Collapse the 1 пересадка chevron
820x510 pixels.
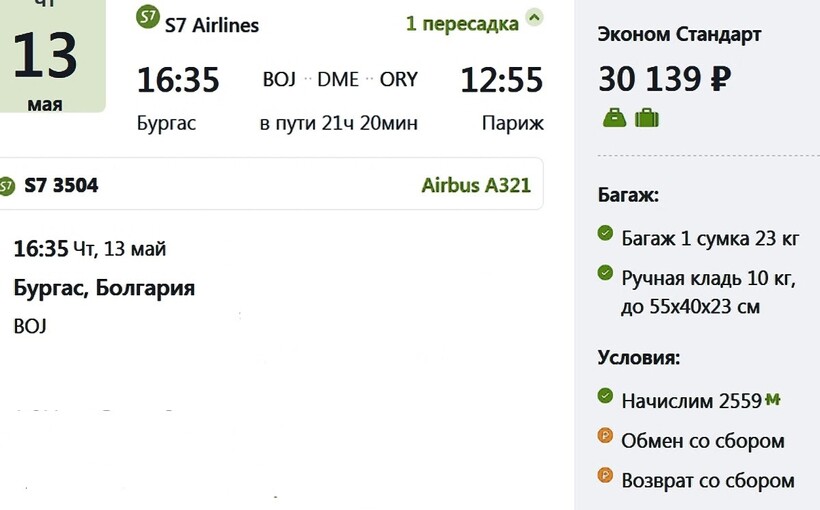(x=534, y=17)
